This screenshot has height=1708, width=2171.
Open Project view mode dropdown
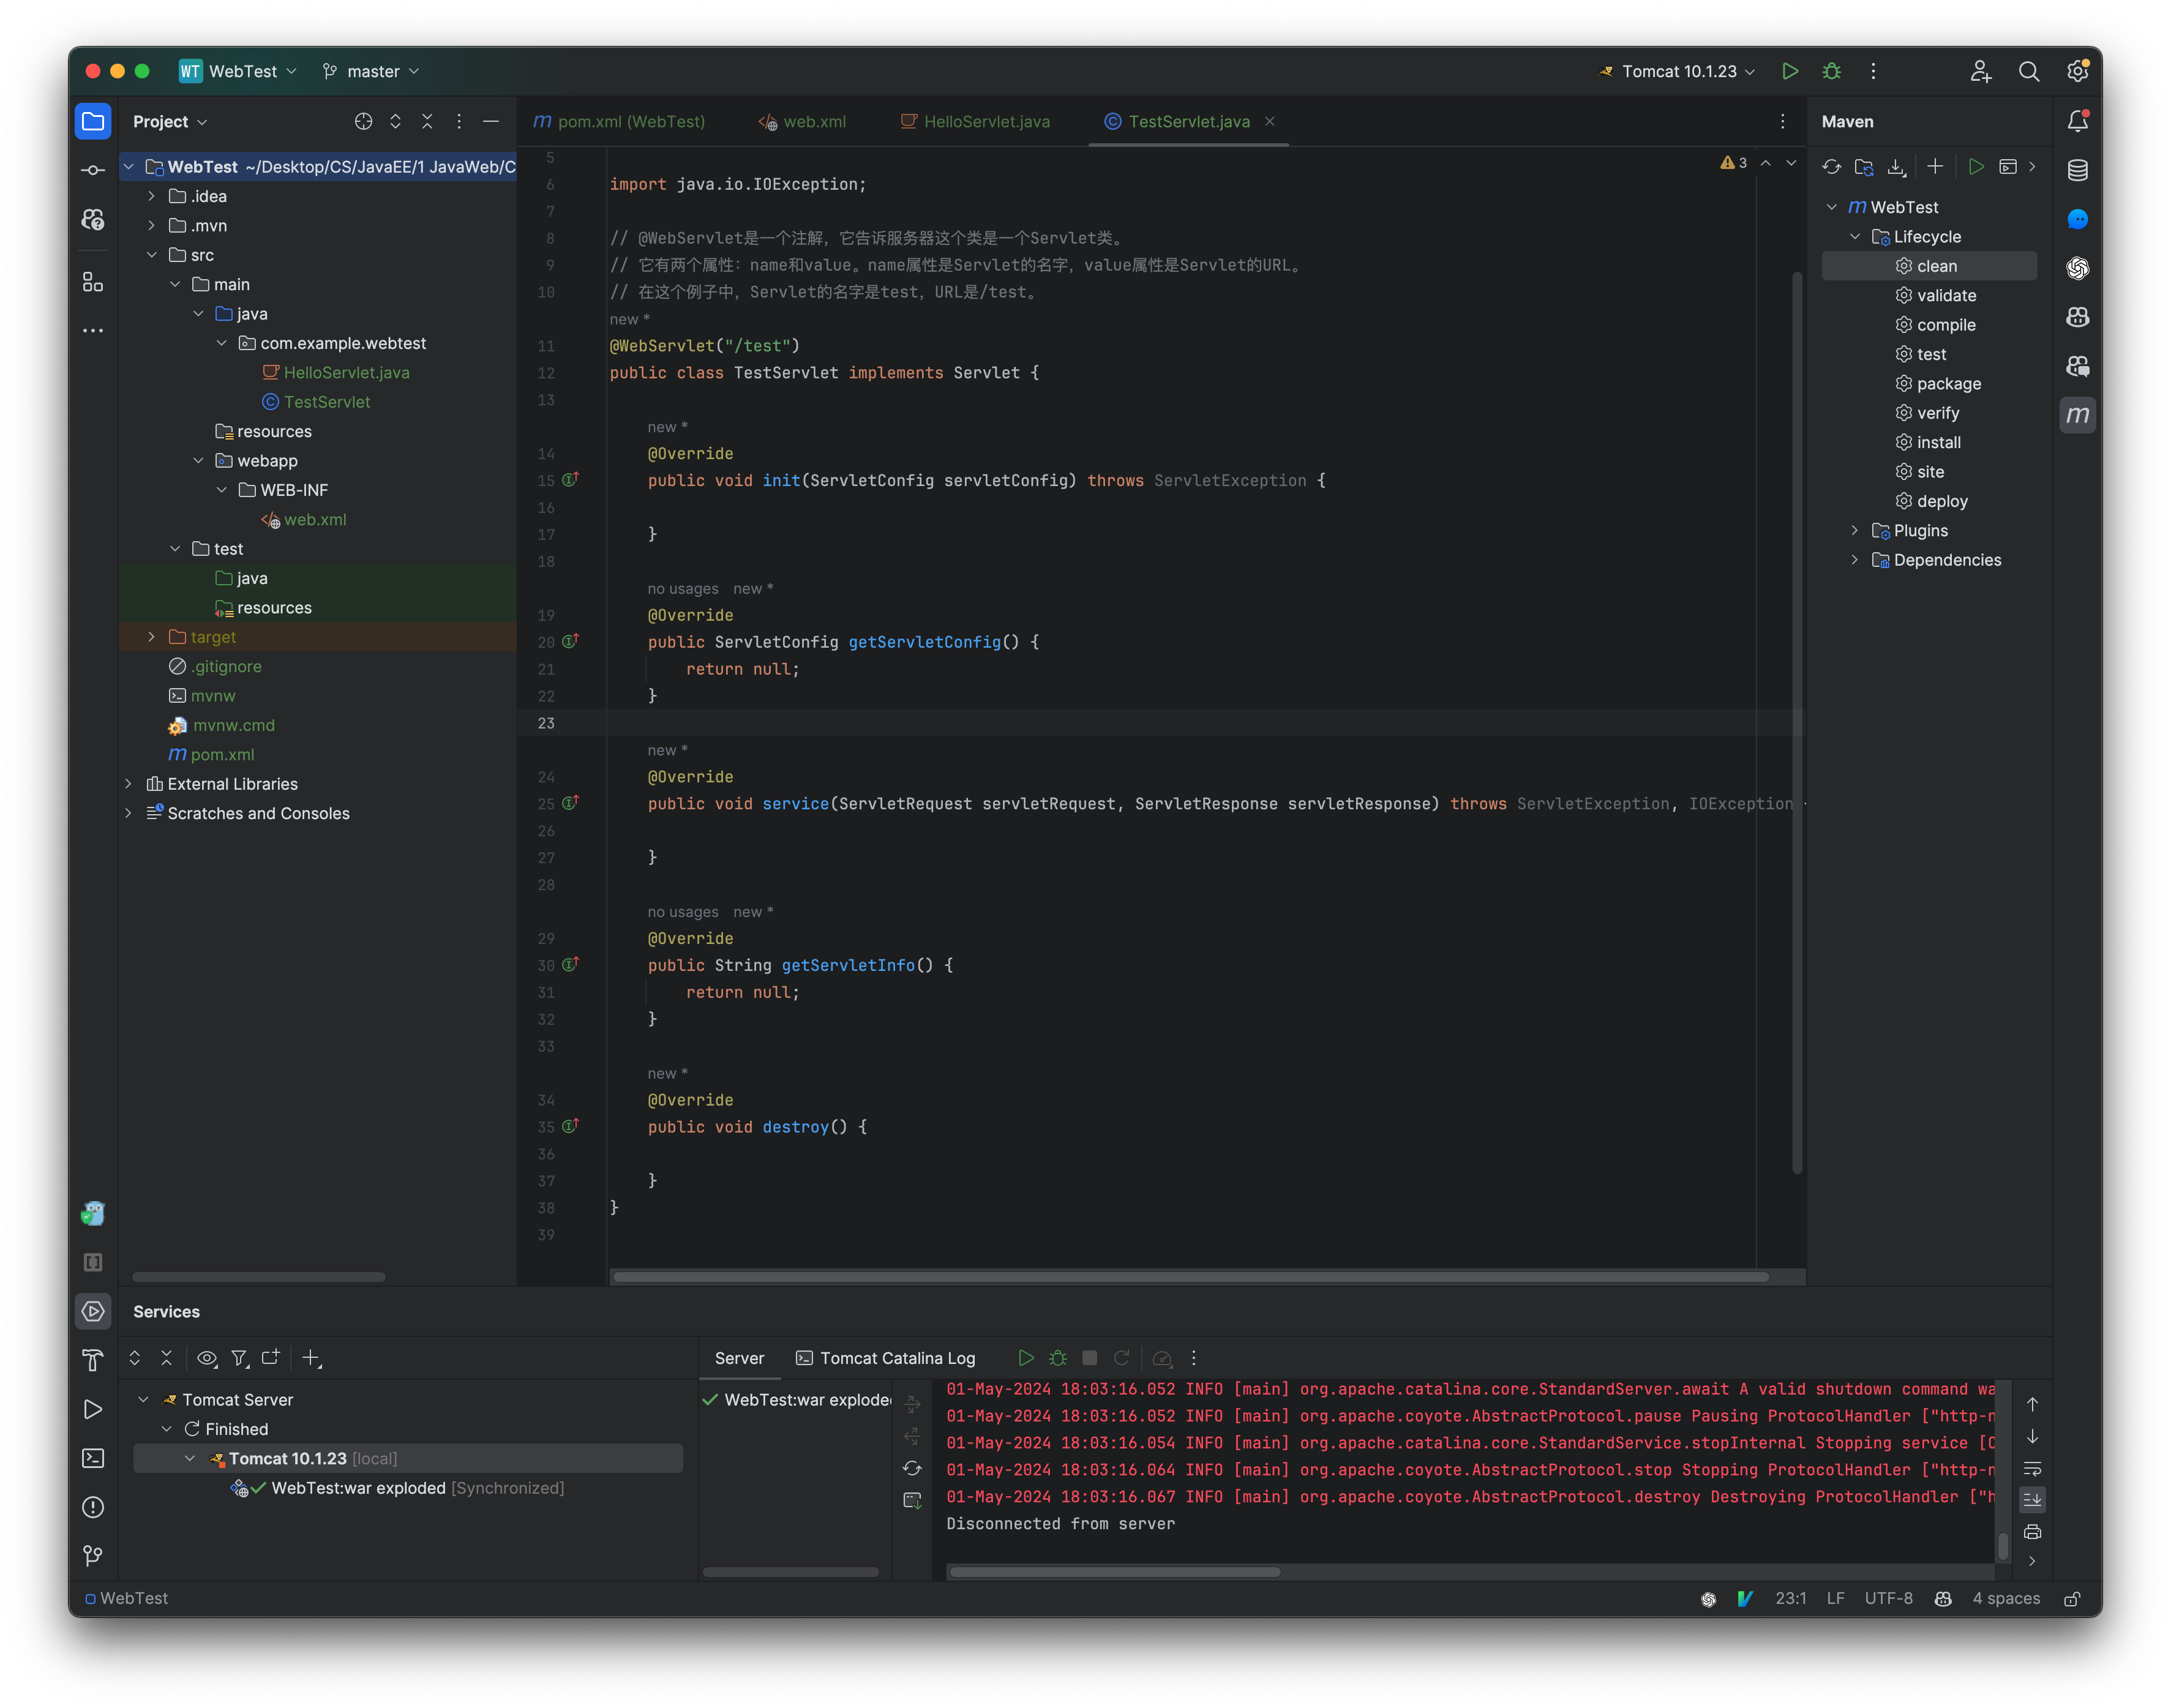170,122
